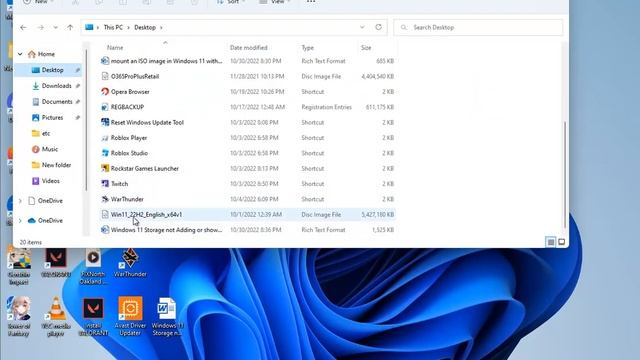Image resolution: width=640 pixels, height=360 pixels.
Task: Select Home in the navigation pane
Action: coord(46,54)
